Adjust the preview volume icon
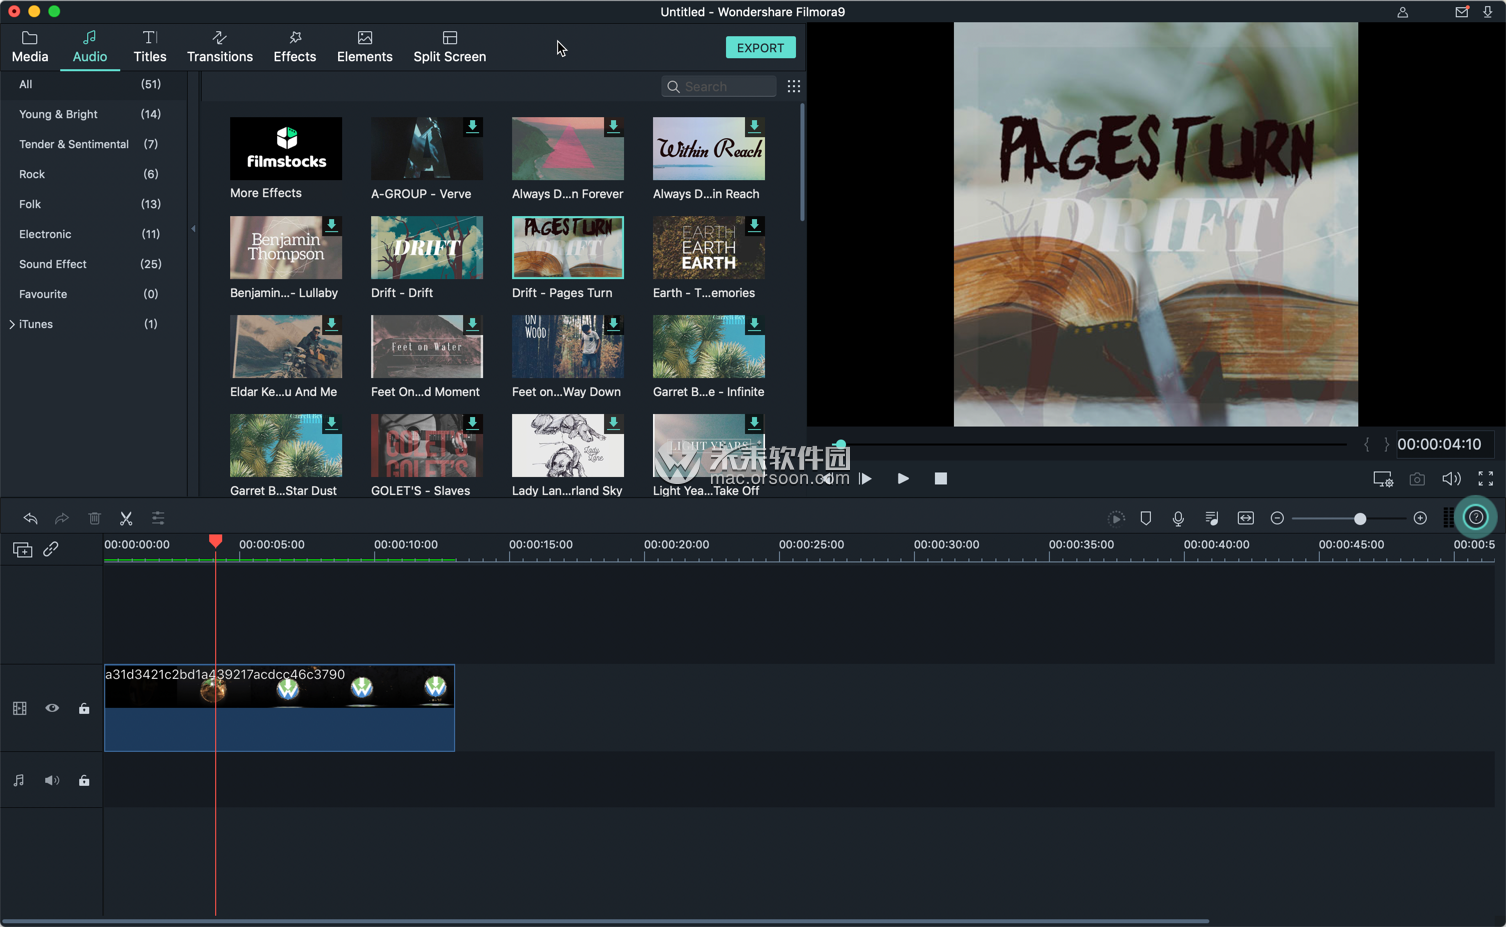This screenshot has height=927, width=1506. click(x=1451, y=479)
